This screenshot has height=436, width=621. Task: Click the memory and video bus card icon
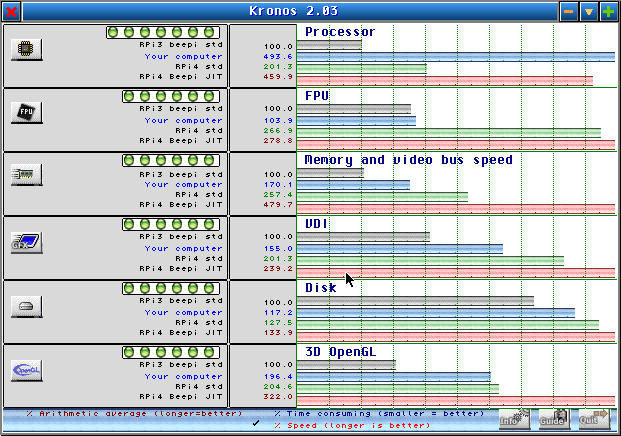click(x=27, y=175)
